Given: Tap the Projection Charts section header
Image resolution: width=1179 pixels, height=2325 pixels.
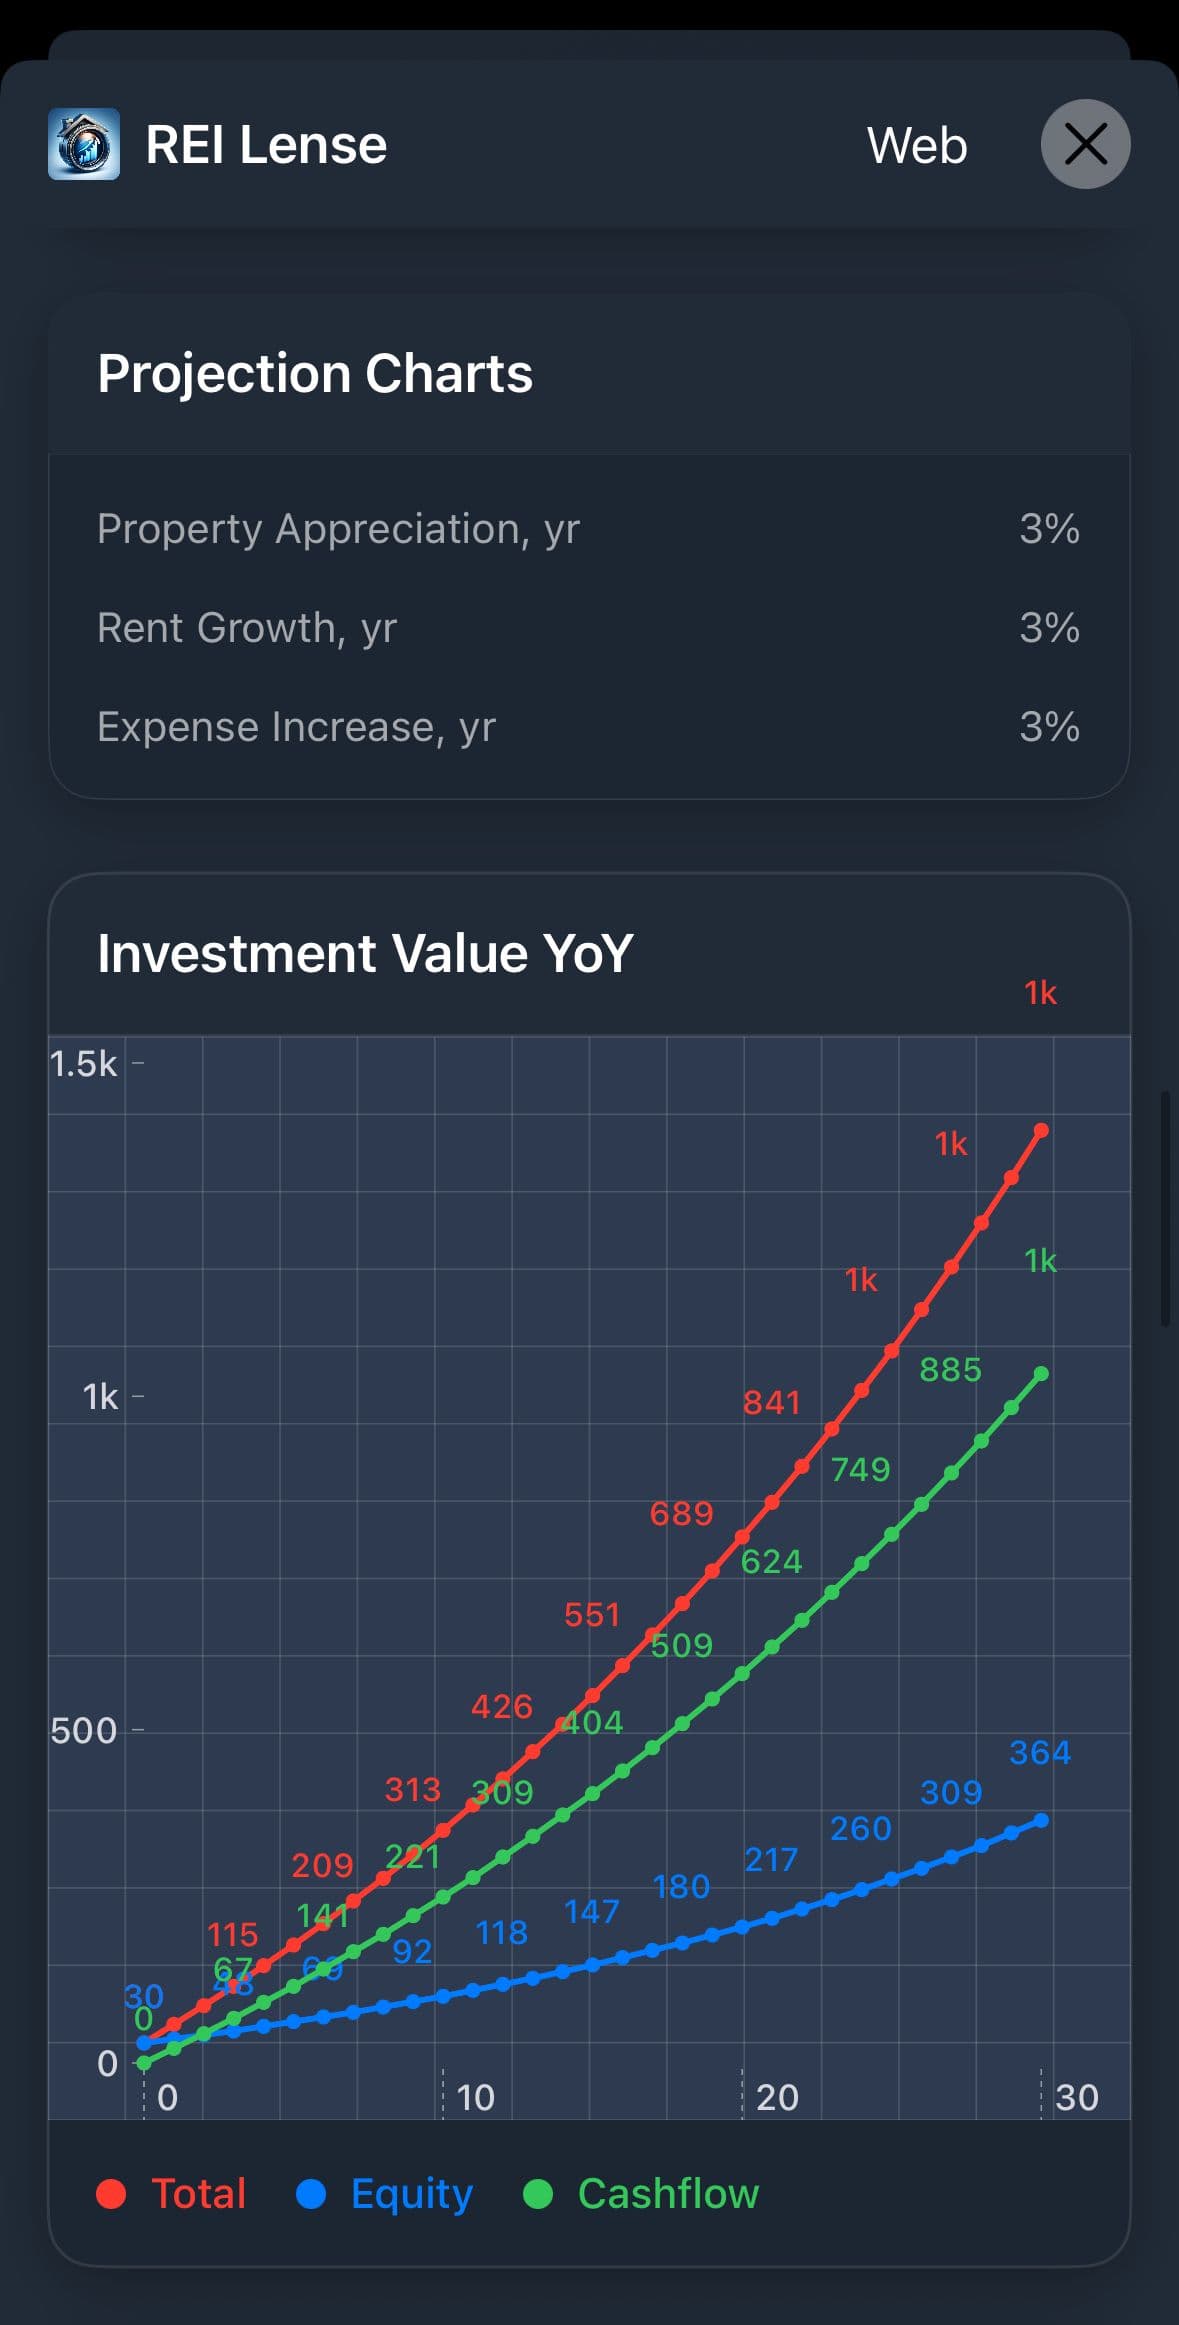Looking at the screenshot, I should 315,374.
